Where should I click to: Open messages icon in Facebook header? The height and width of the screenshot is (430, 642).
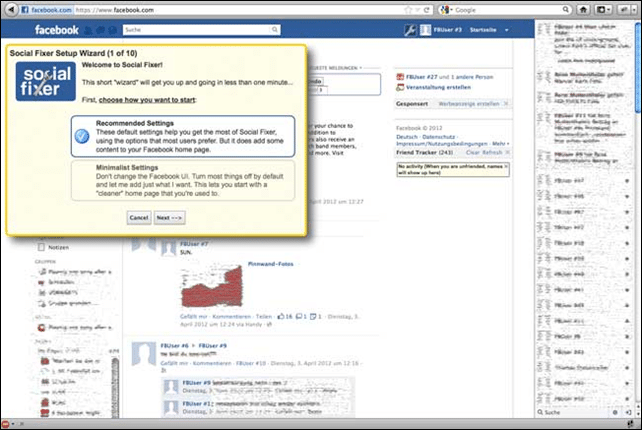pyautogui.click(x=100, y=30)
